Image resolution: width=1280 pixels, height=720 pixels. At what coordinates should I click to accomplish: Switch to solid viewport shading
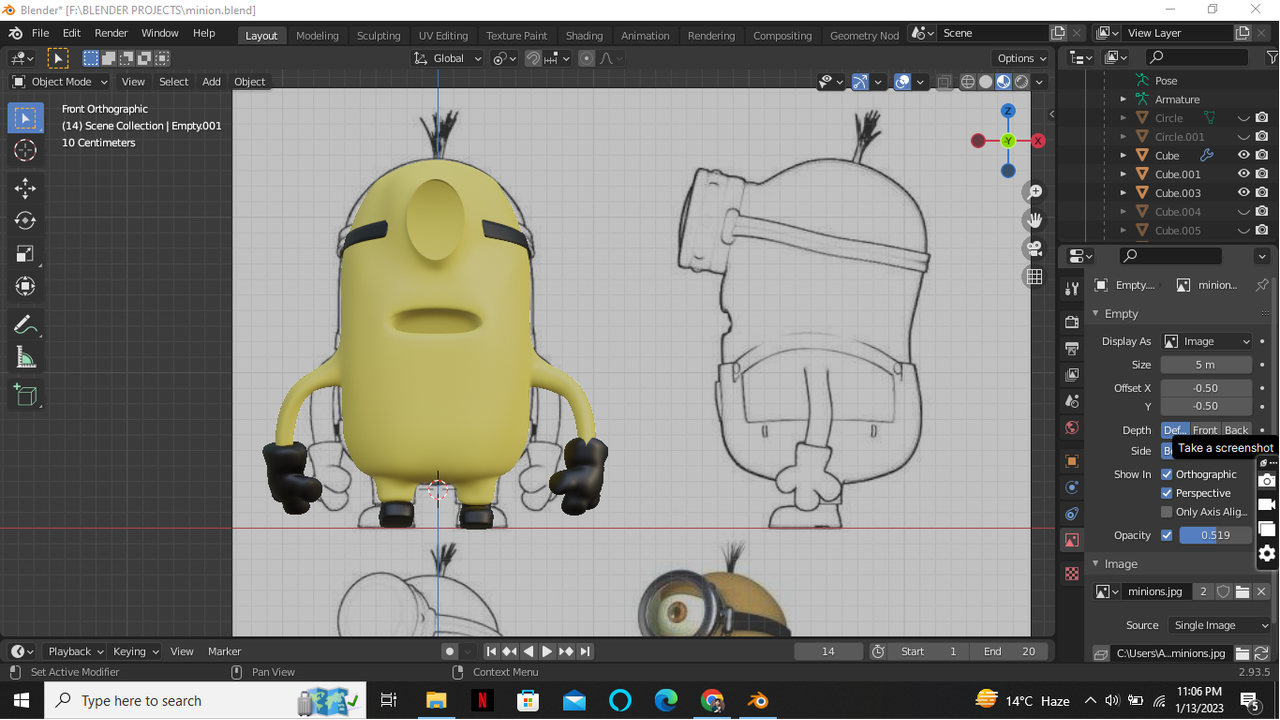click(x=985, y=82)
